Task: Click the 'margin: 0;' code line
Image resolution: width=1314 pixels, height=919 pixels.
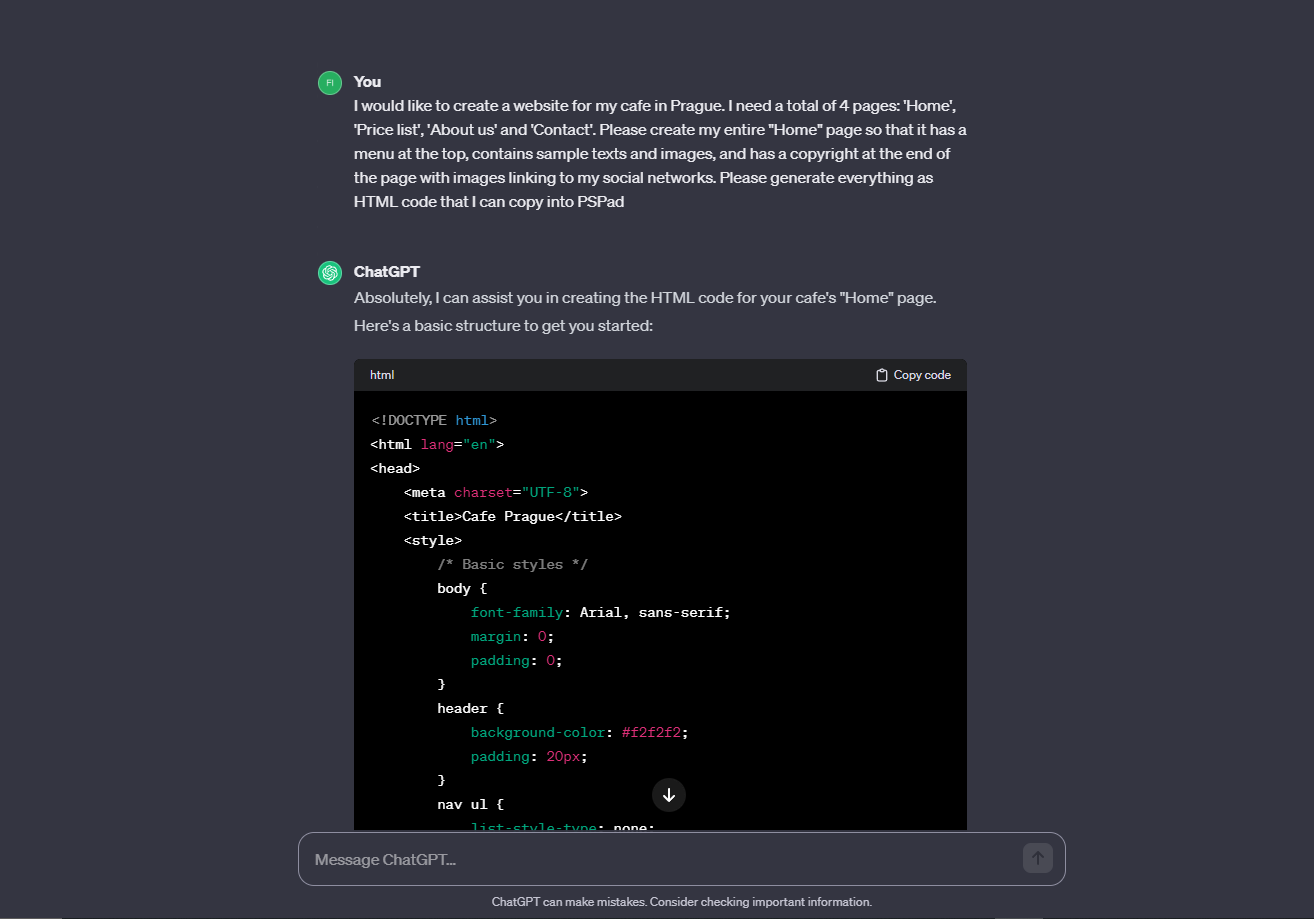Action: point(512,636)
